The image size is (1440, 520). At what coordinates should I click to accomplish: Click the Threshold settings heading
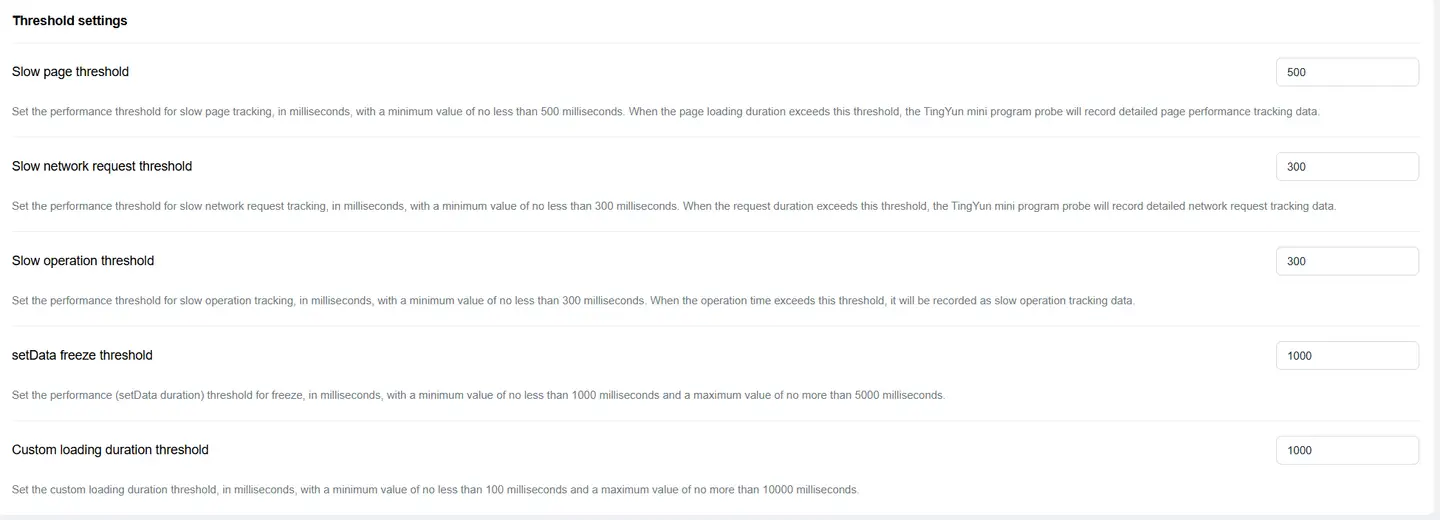(x=69, y=21)
